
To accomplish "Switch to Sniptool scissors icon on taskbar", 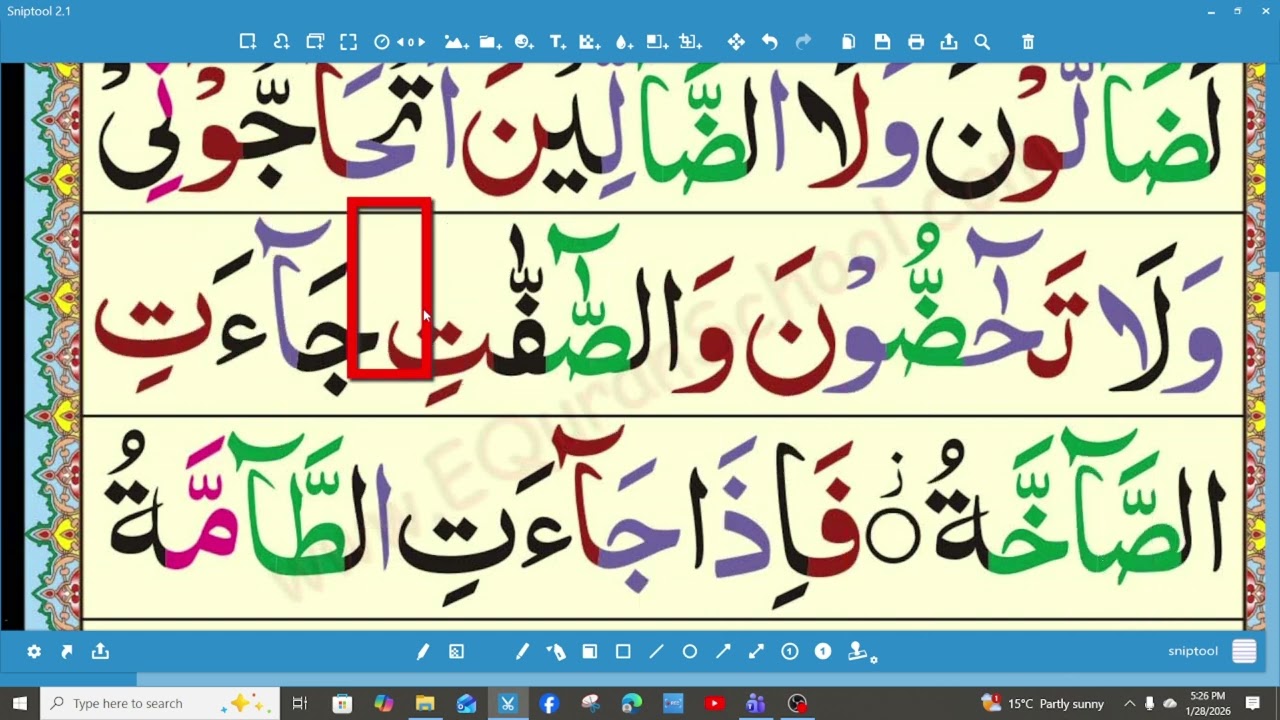I will 508,703.
